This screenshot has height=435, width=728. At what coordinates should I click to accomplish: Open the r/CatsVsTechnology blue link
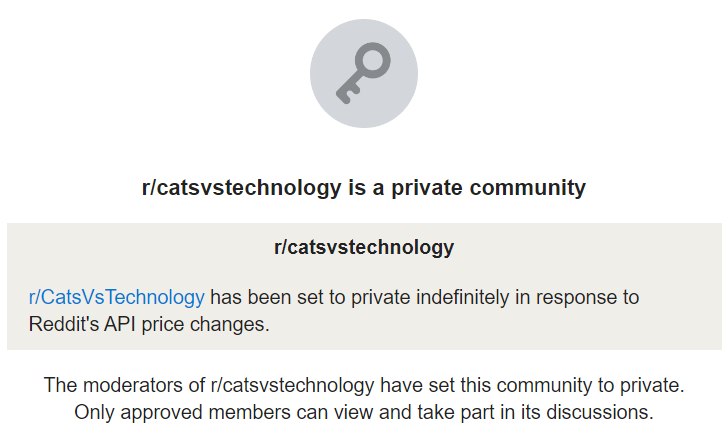(x=117, y=297)
